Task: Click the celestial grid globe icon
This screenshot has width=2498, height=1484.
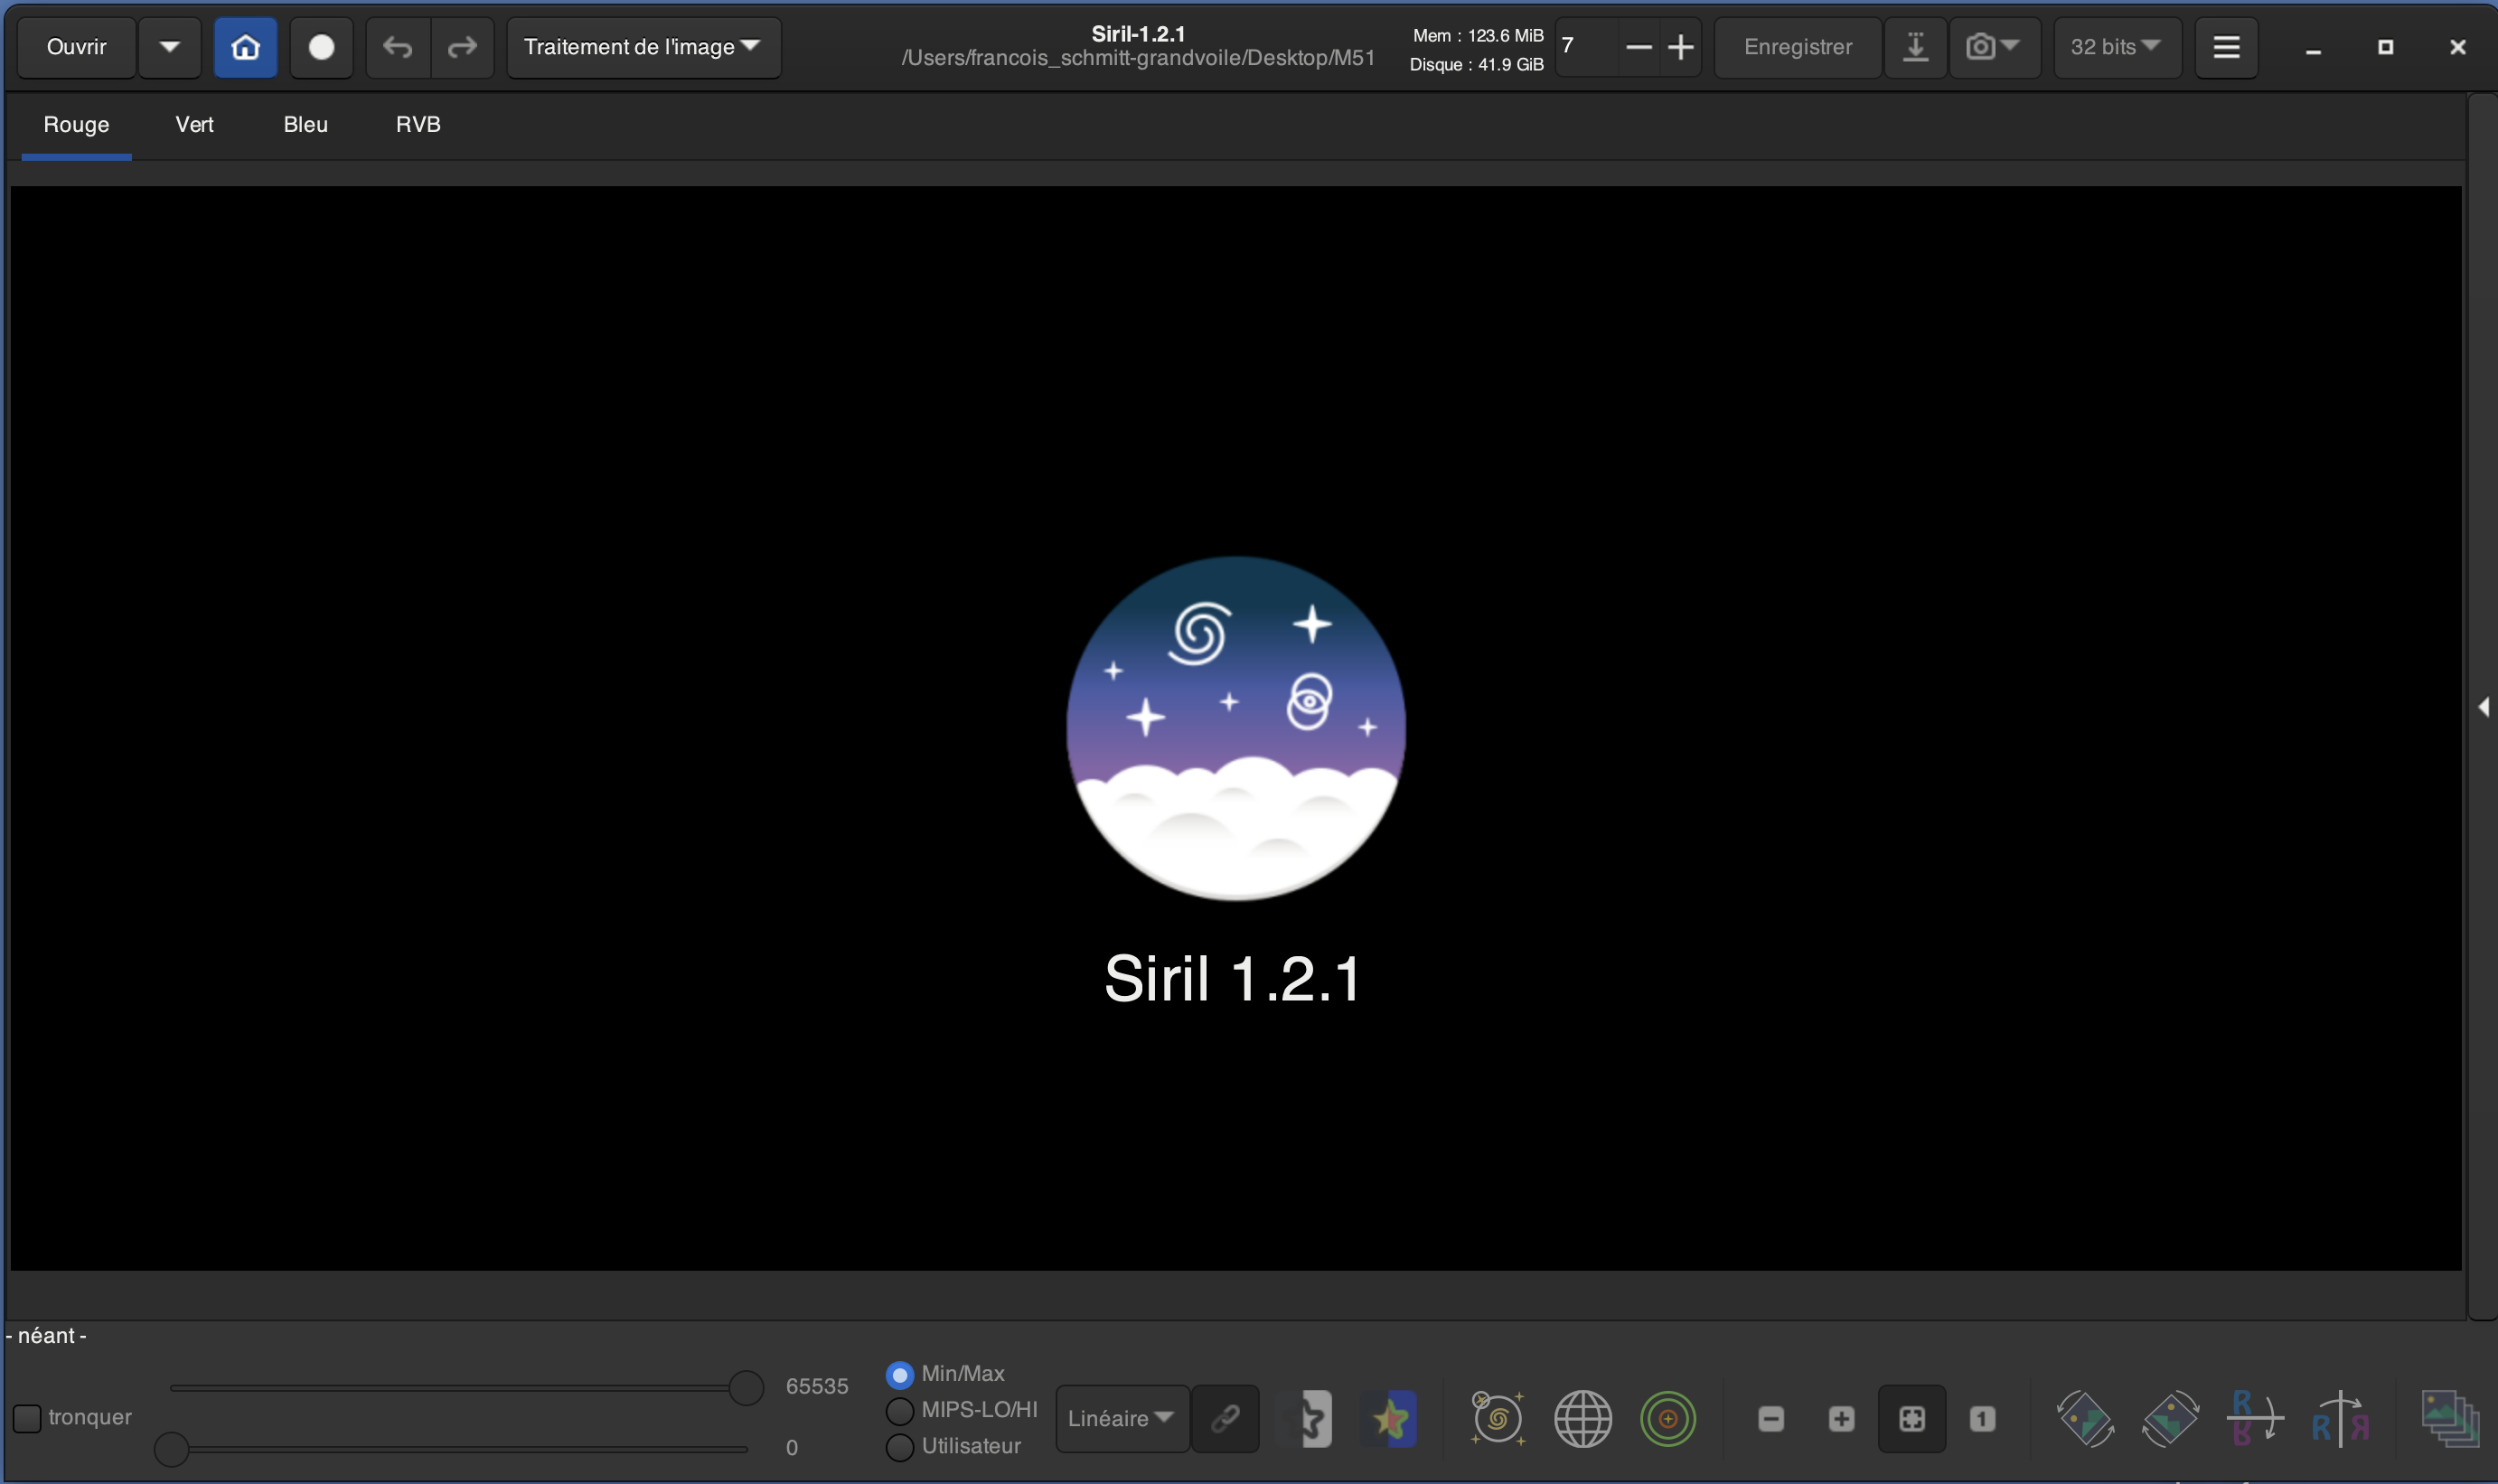Action: click(1582, 1418)
